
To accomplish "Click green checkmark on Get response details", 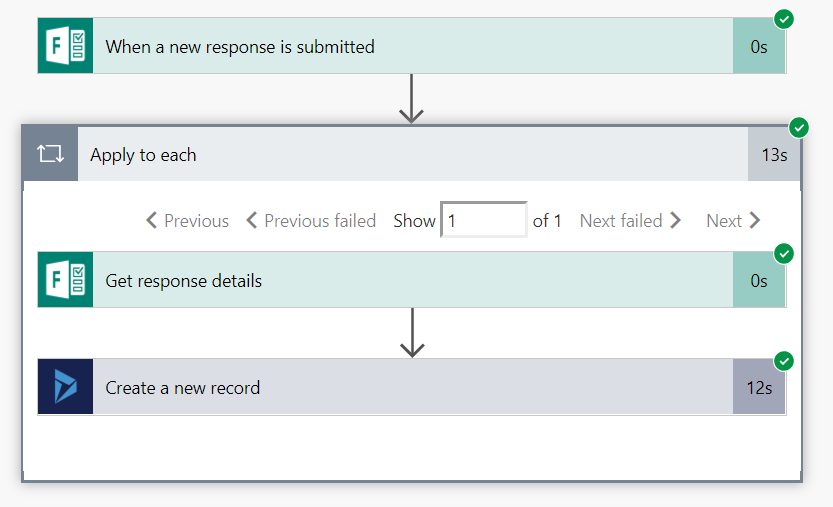I will 784,253.
